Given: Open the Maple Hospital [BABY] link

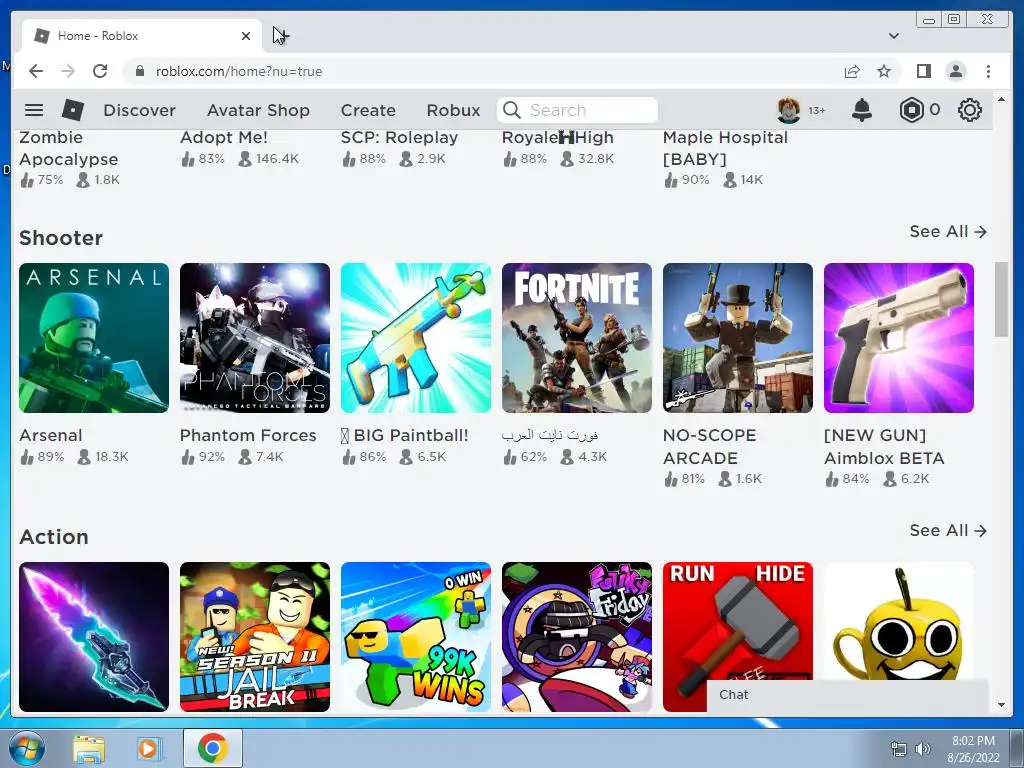Looking at the screenshot, I should click(725, 148).
